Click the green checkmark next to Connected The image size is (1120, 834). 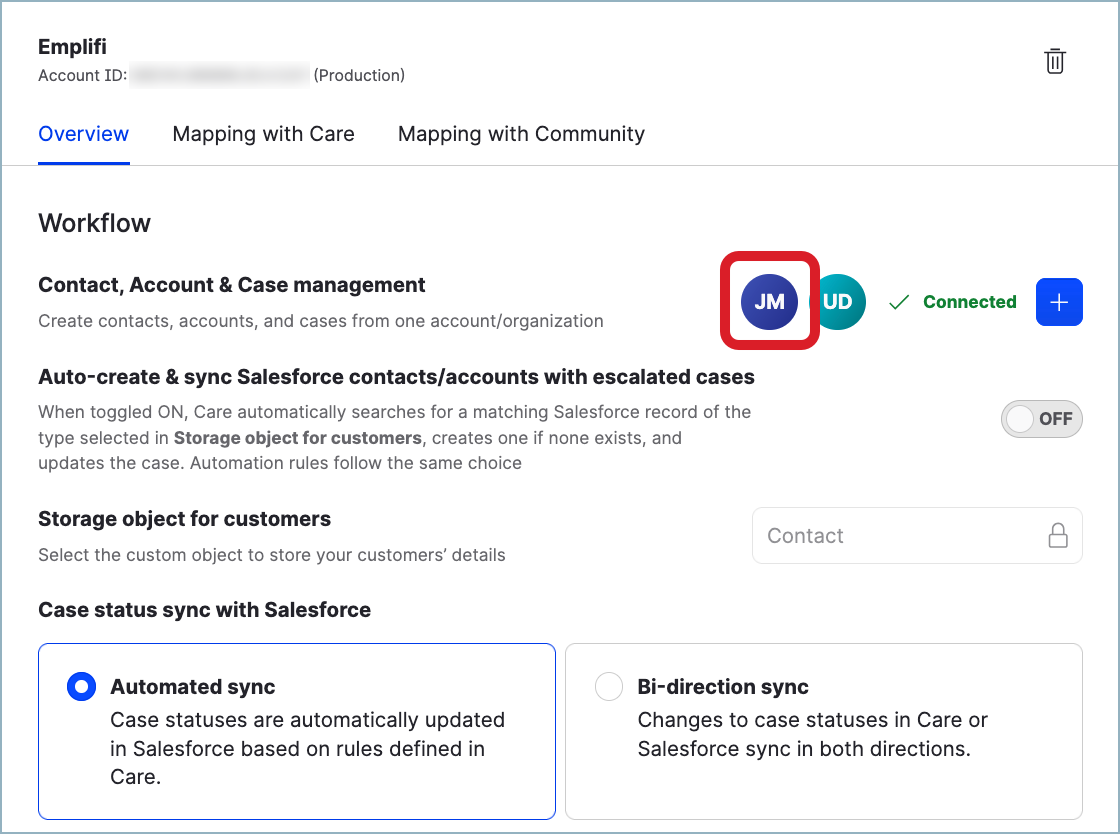pyautogui.click(x=899, y=302)
